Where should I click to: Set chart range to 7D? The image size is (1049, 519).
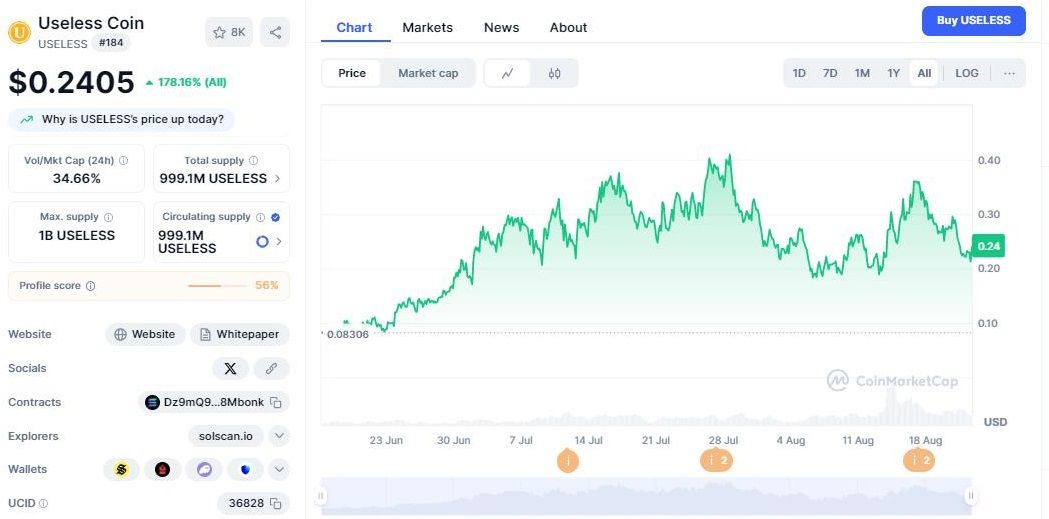pos(830,73)
